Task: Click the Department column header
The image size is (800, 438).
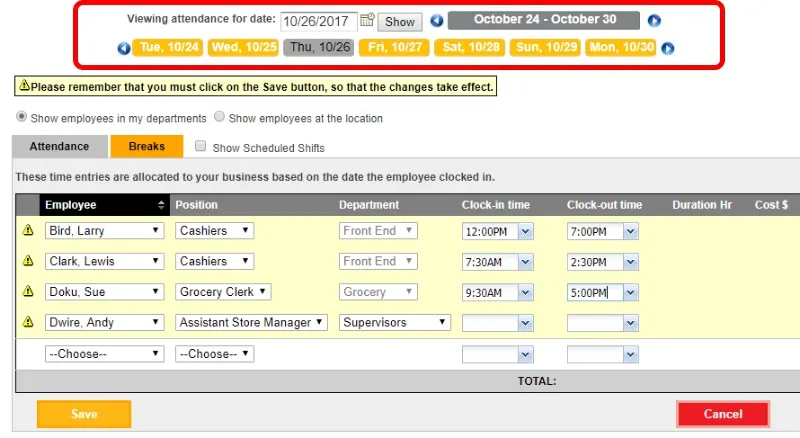Action: [369, 205]
